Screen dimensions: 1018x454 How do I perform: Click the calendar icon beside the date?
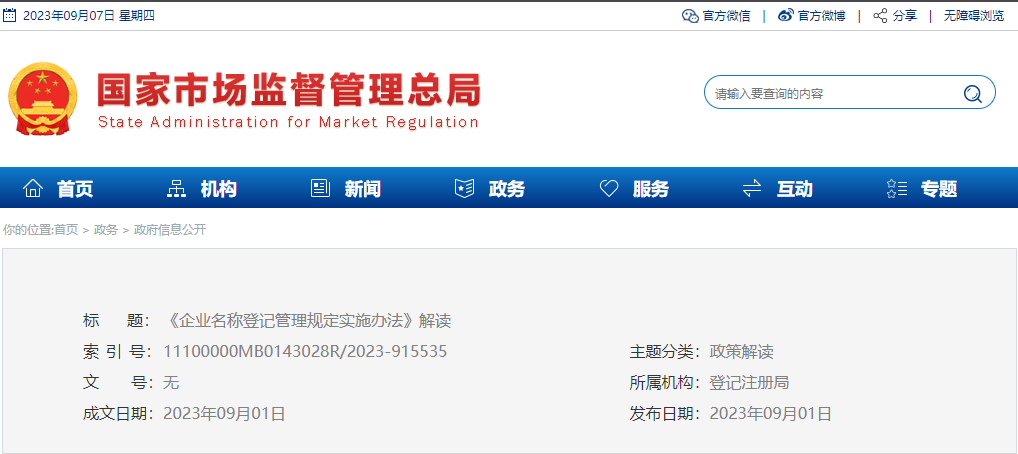coord(10,15)
